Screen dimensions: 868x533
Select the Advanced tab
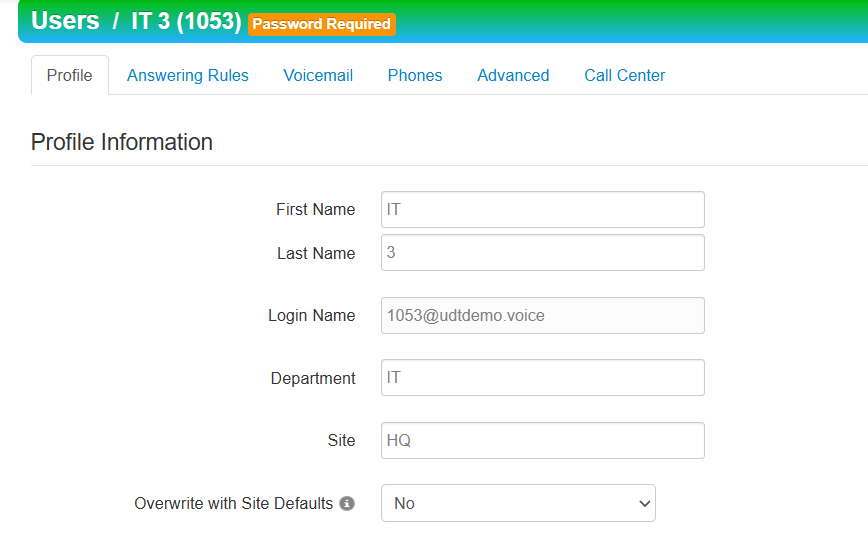(x=513, y=75)
